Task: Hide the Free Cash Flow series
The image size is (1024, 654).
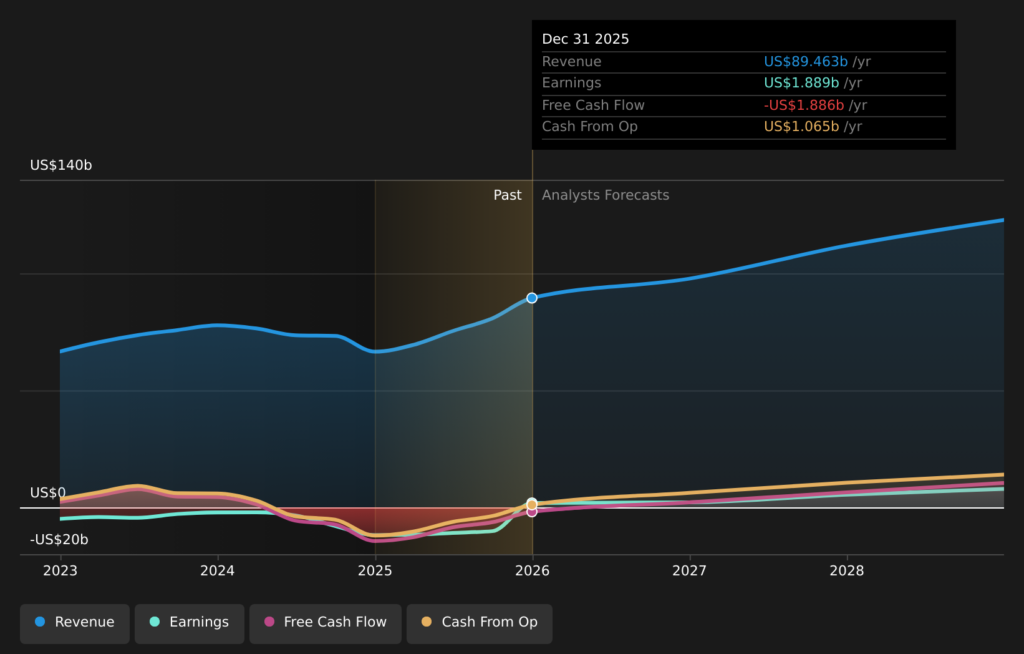Action: tap(325, 623)
